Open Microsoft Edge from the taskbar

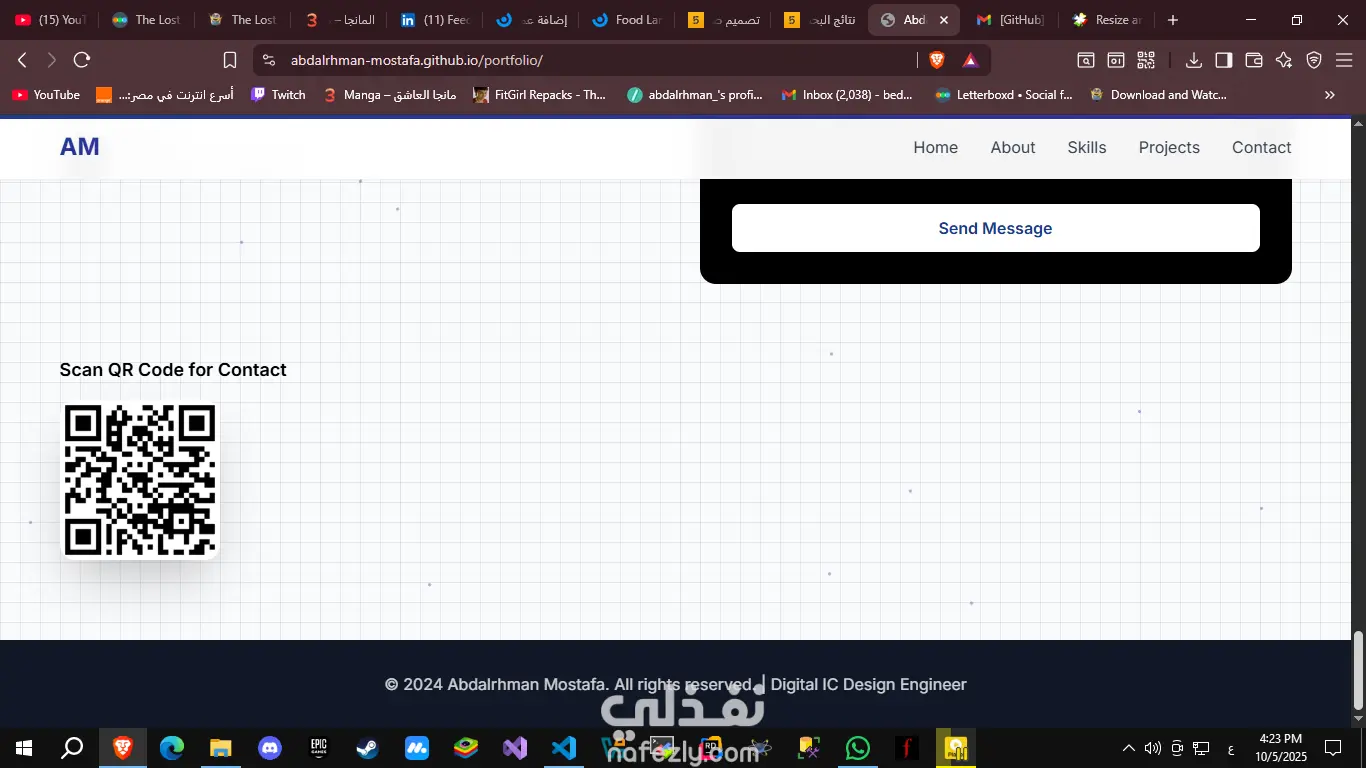point(172,748)
